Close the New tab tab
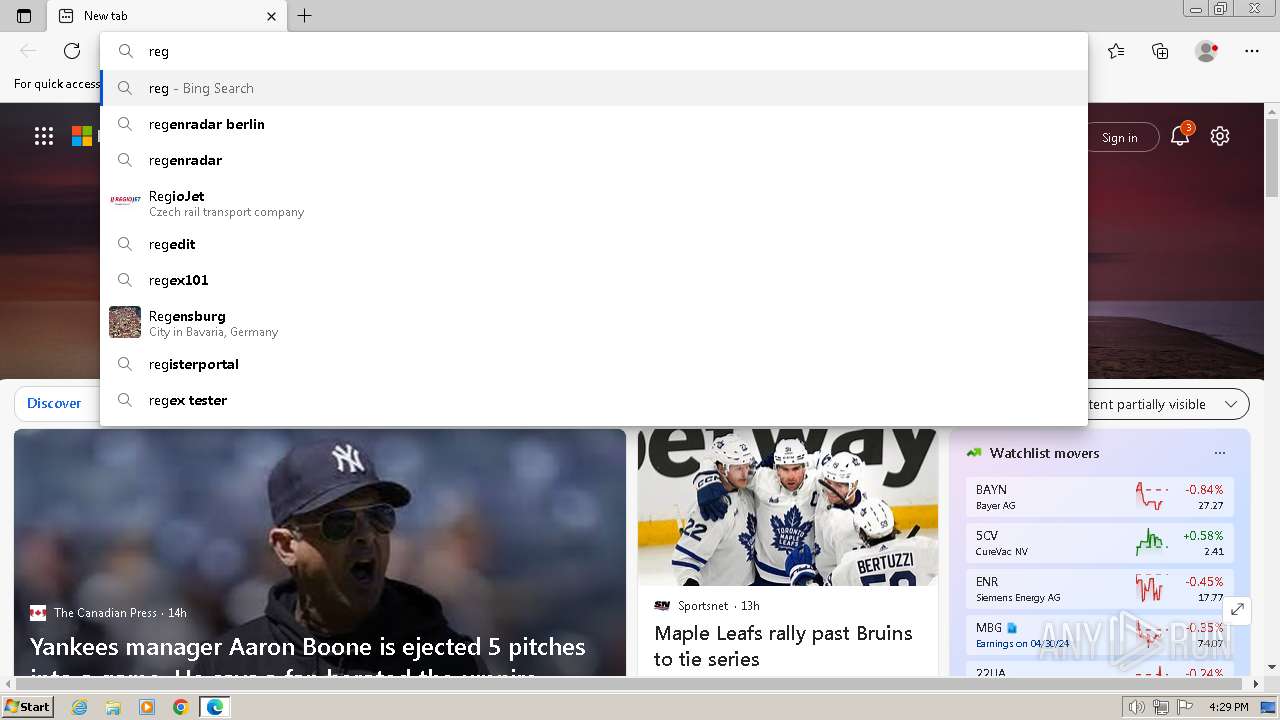Viewport: 1280px width, 720px height. click(x=271, y=16)
